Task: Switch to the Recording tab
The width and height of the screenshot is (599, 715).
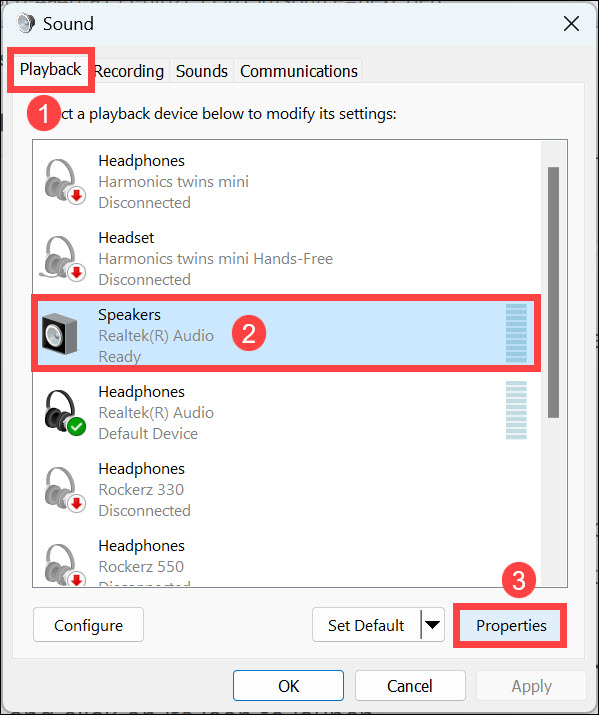Action: point(129,71)
